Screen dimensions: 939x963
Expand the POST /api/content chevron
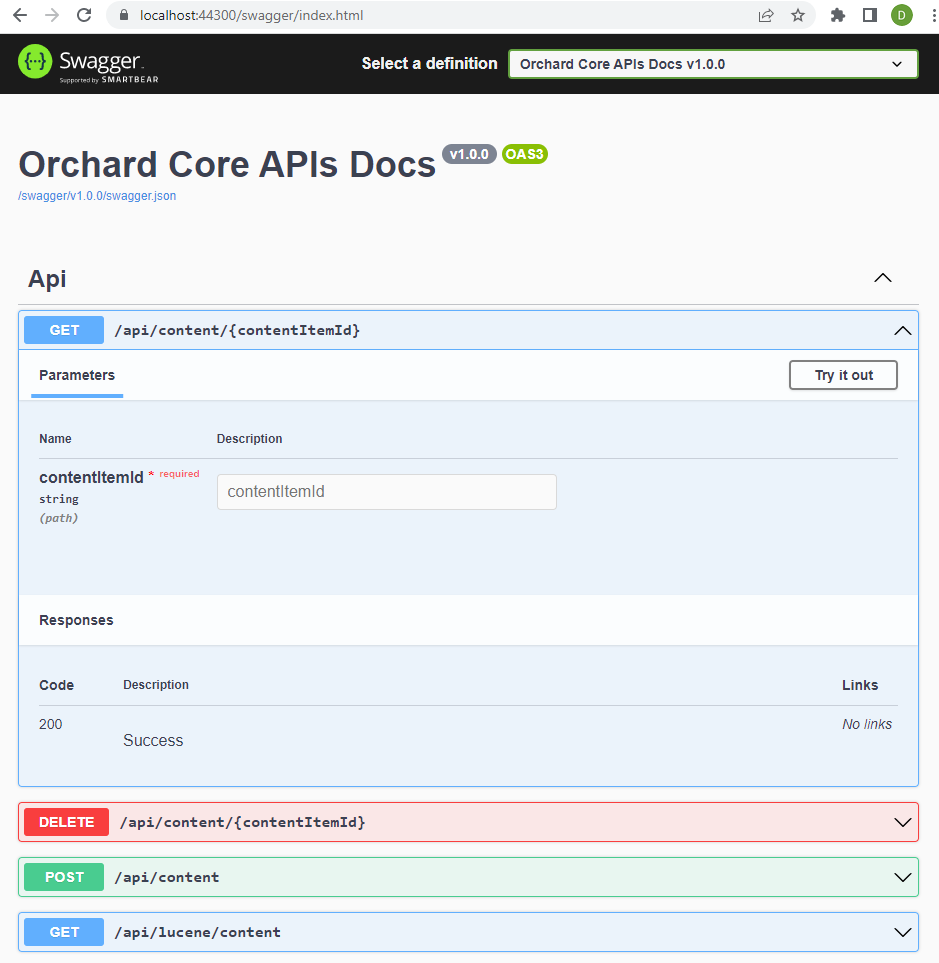pyautogui.click(x=902, y=878)
